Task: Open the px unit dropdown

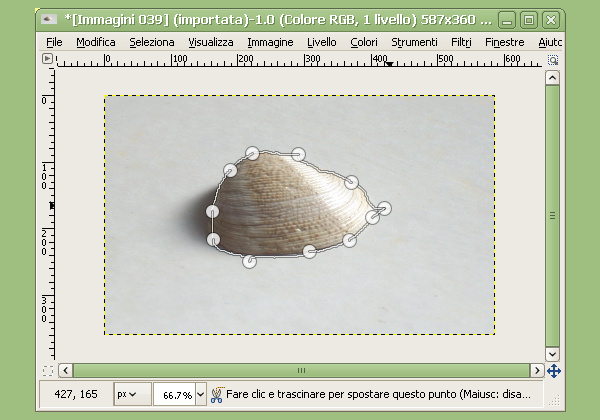Action: click(129, 394)
